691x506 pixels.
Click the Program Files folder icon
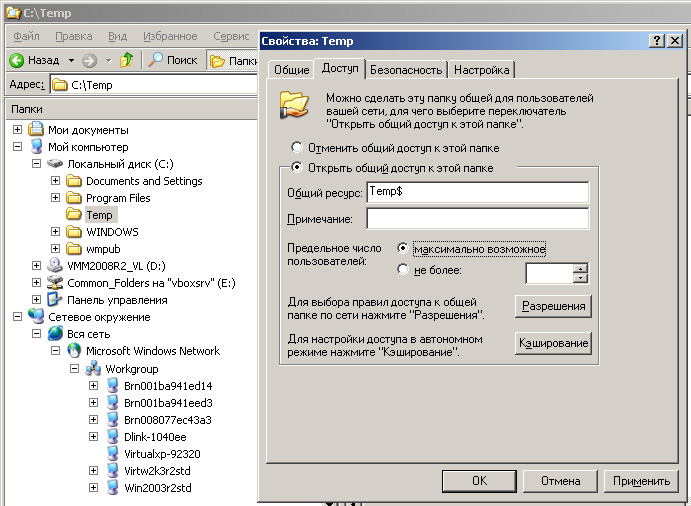[x=74, y=198]
